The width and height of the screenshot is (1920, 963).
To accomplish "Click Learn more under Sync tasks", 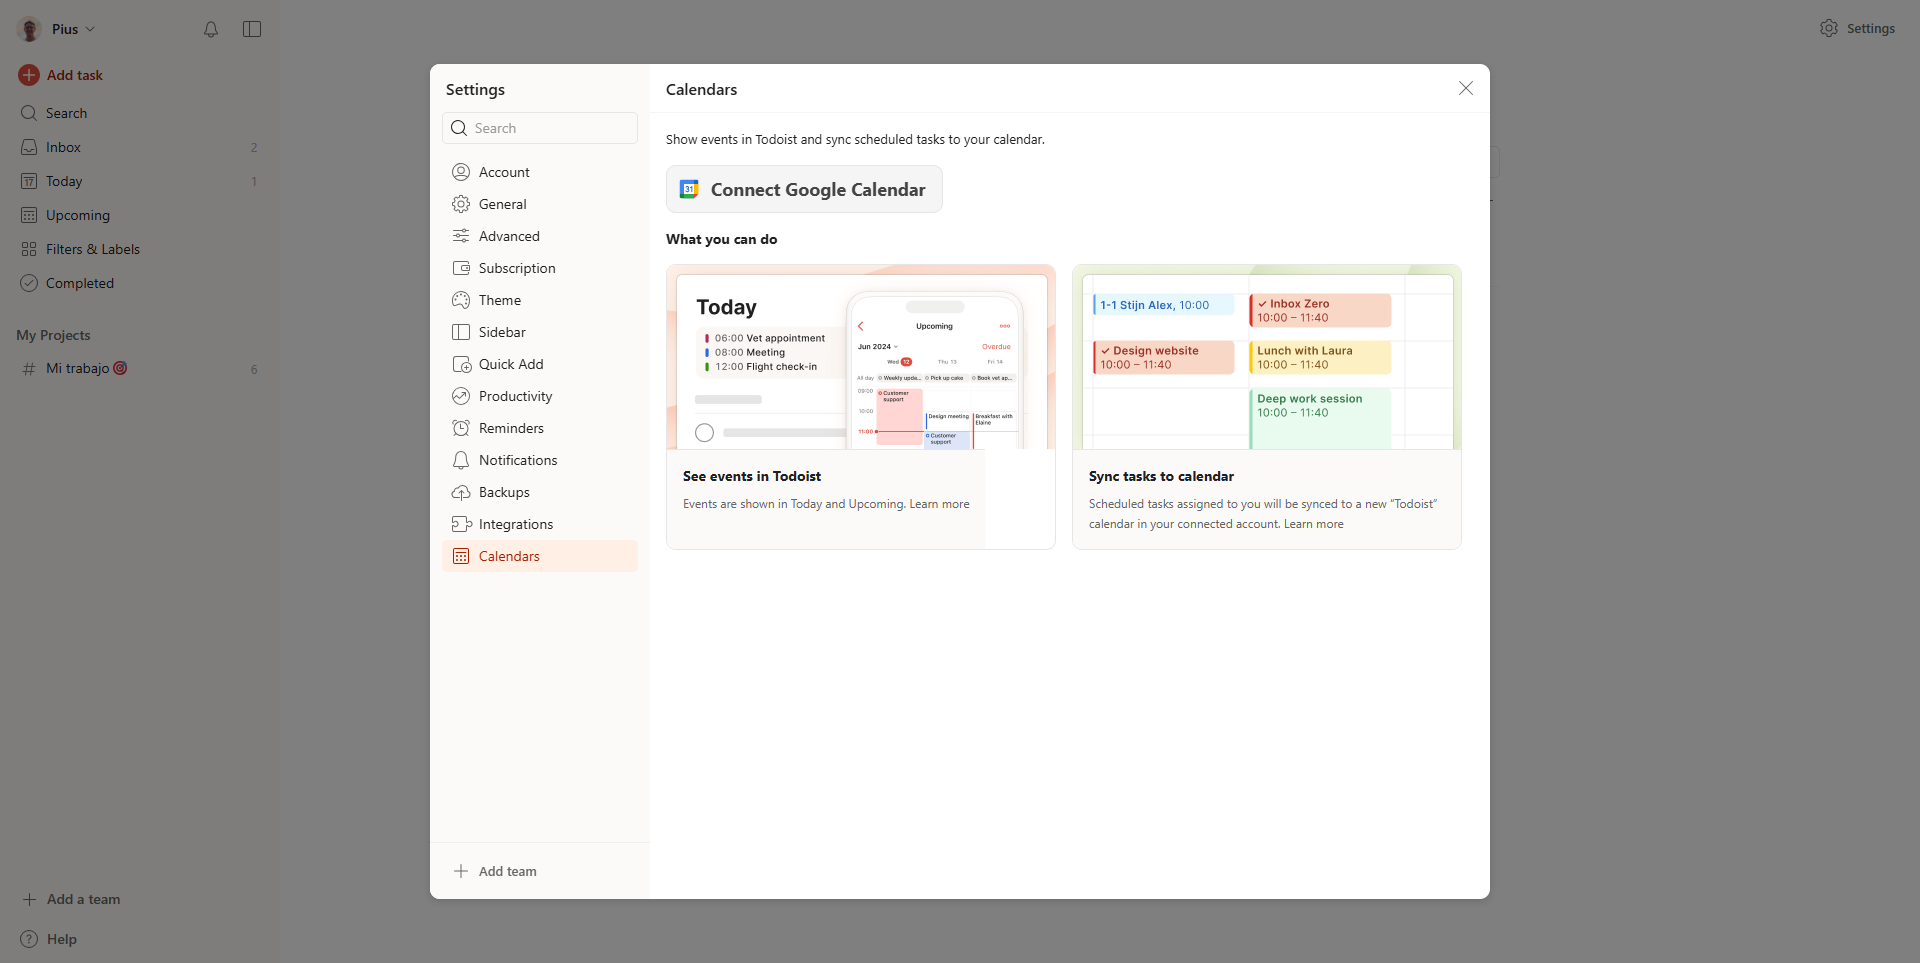I will (x=1313, y=524).
